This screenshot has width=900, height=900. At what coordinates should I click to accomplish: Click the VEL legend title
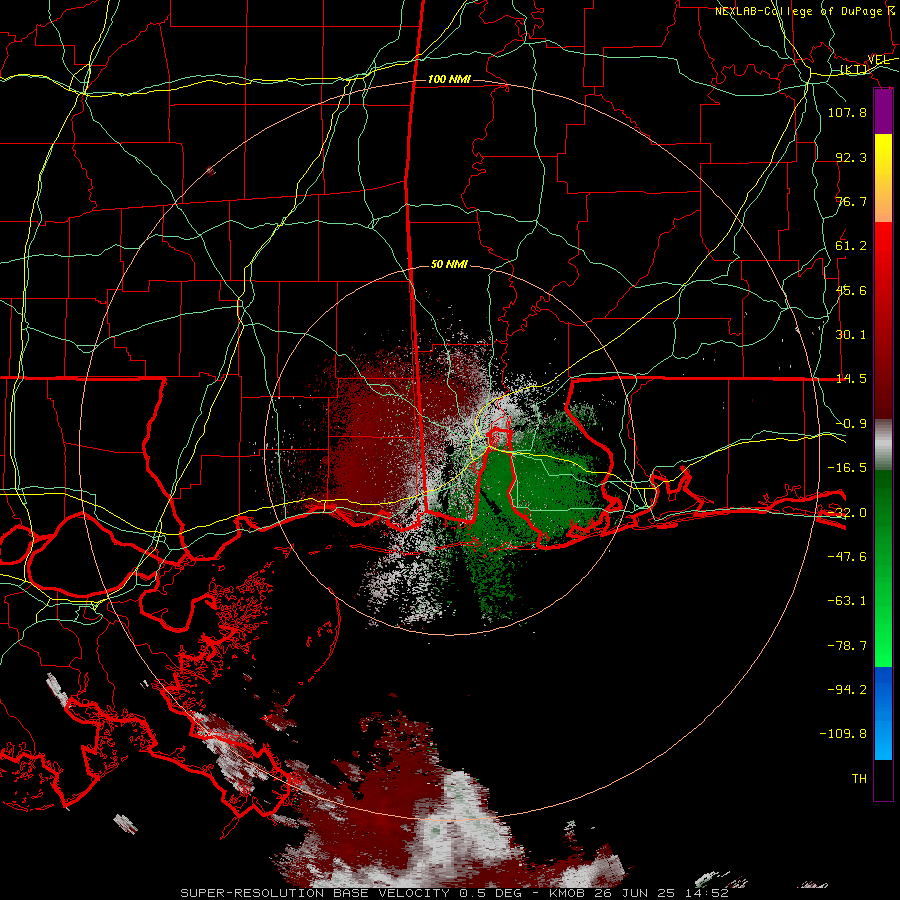pos(878,60)
